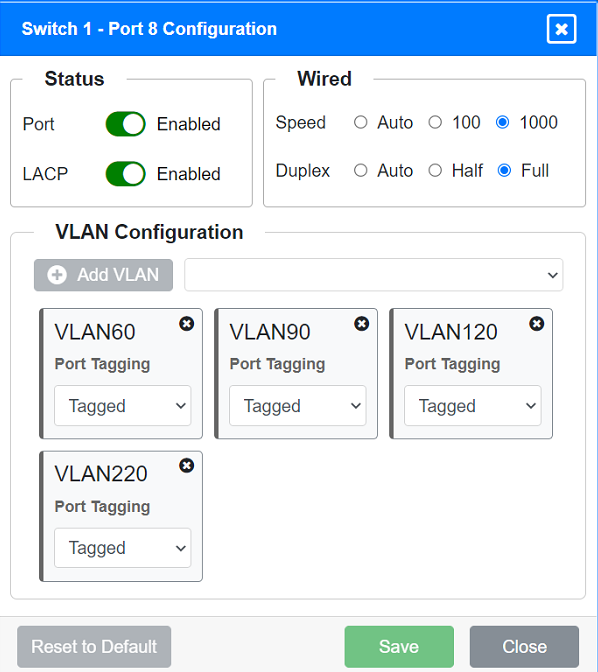
Task: Open the VLAN selection dropdown
Action: pyautogui.click(x=373, y=275)
